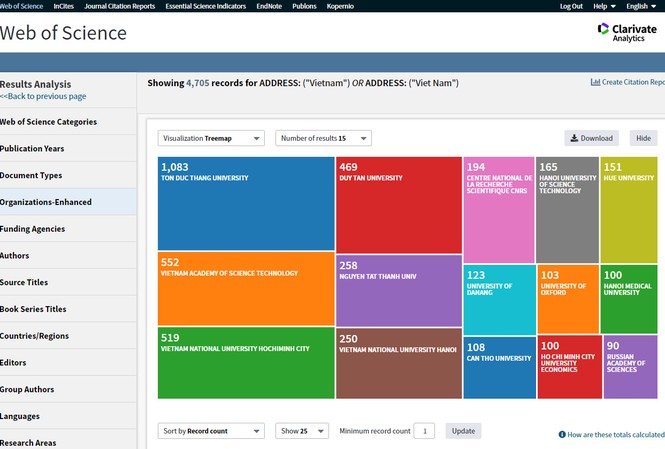This screenshot has width=665, height=449.
Task: Click How are these totals calculated link
Action: [616, 435]
